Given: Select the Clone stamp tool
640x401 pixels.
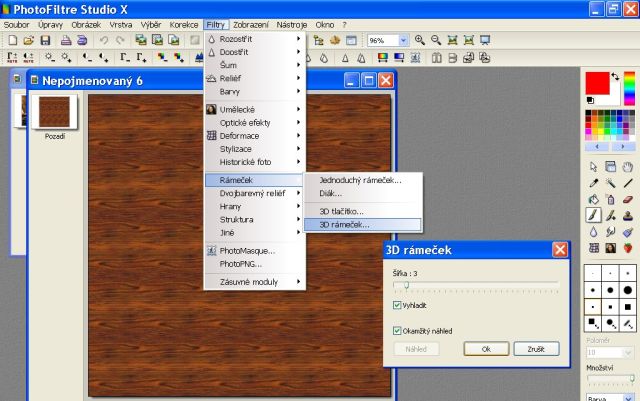Looking at the screenshot, I should (628, 215).
